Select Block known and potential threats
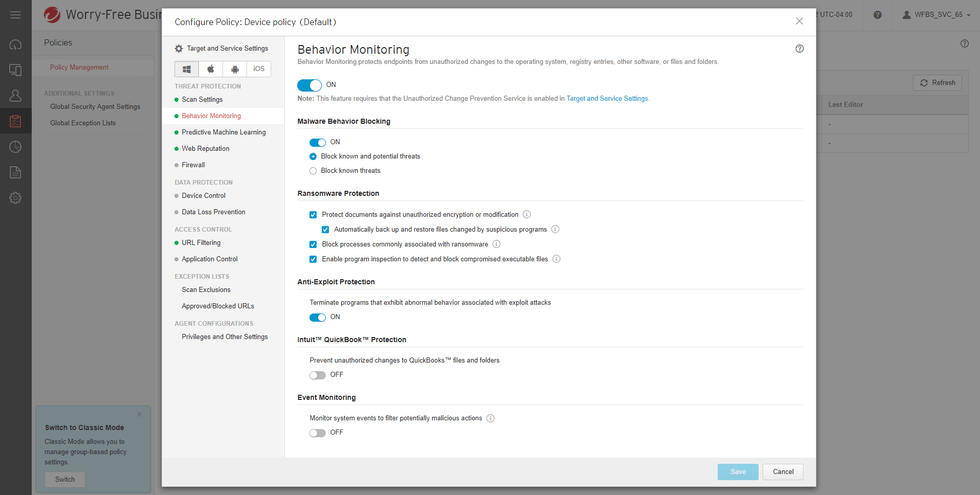This screenshot has width=980, height=495. (313, 156)
